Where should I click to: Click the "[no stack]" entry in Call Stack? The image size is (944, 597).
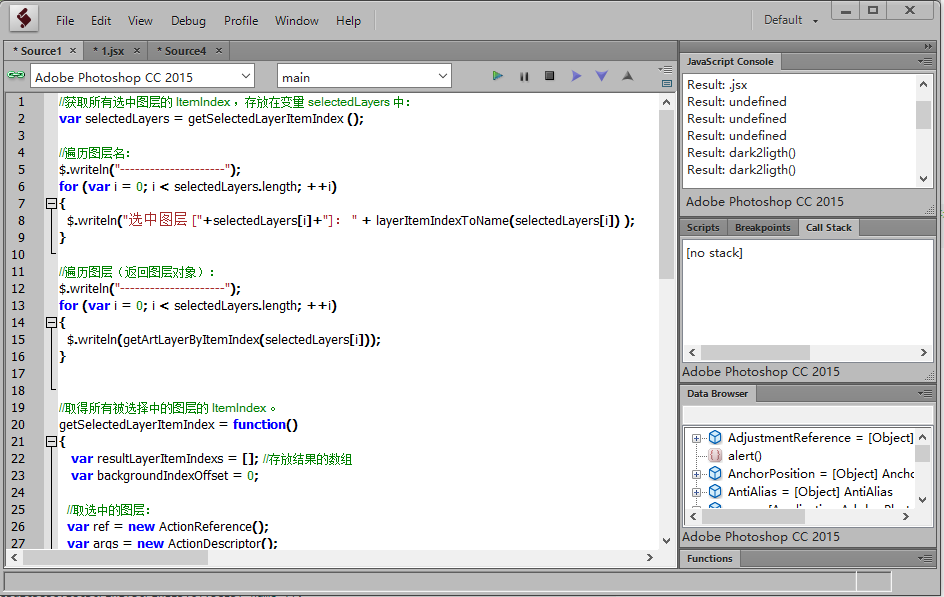714,253
